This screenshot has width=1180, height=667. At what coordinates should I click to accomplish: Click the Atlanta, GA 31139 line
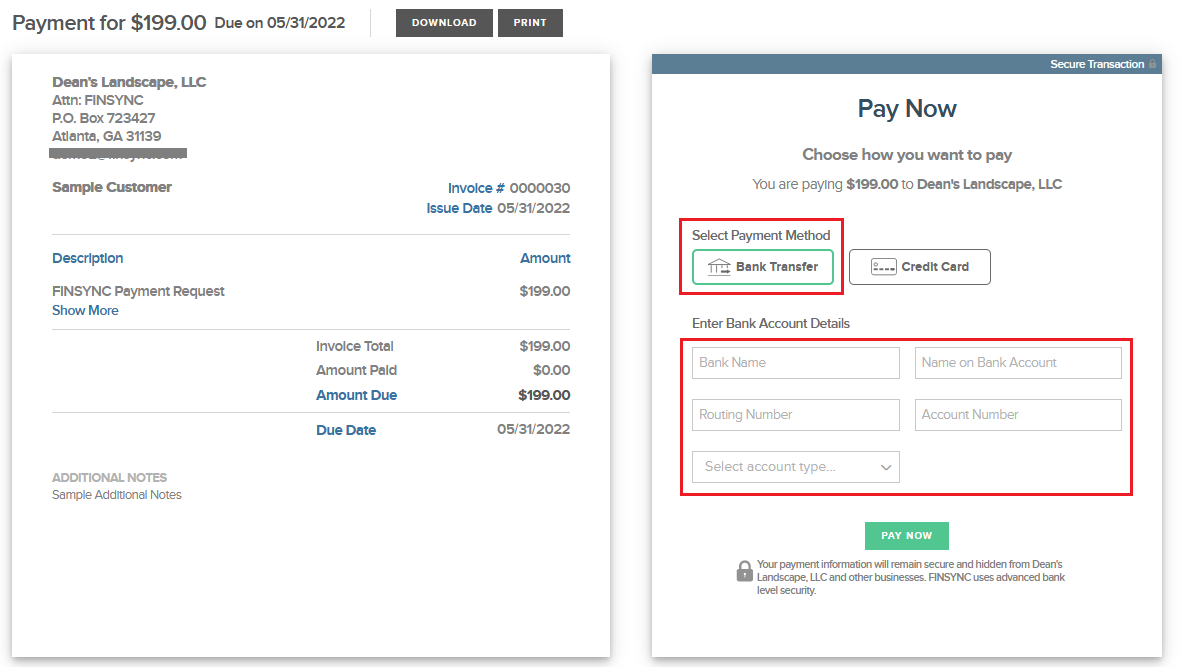pyautogui.click(x=106, y=136)
